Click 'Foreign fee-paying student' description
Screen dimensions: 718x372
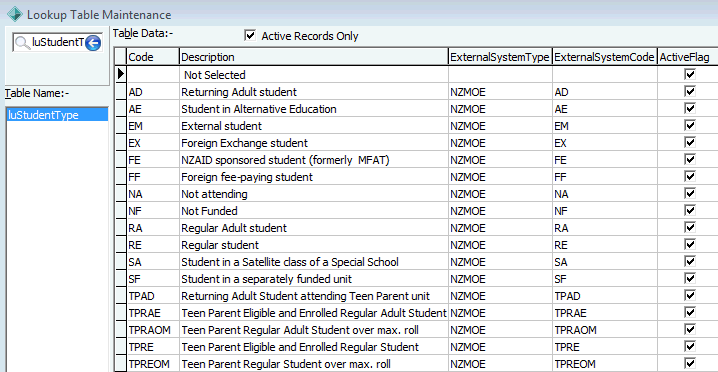[x=313, y=176]
